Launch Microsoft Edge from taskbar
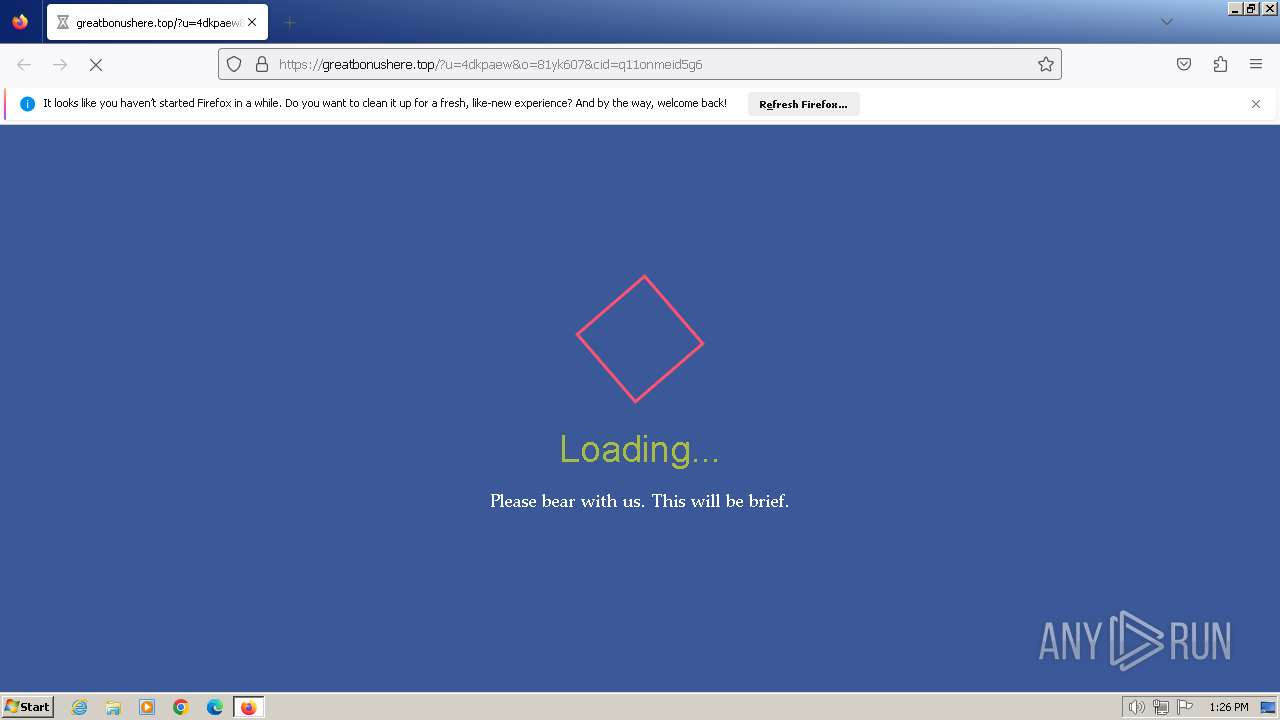The width and height of the screenshot is (1280, 720). tap(215, 707)
